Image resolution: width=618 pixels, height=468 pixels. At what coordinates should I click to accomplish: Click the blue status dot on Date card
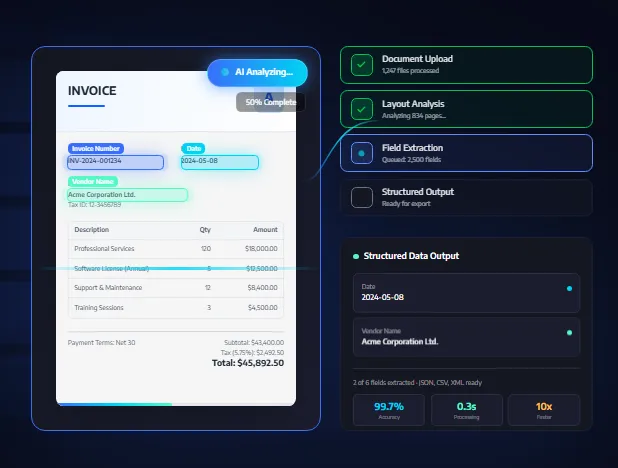(569, 289)
